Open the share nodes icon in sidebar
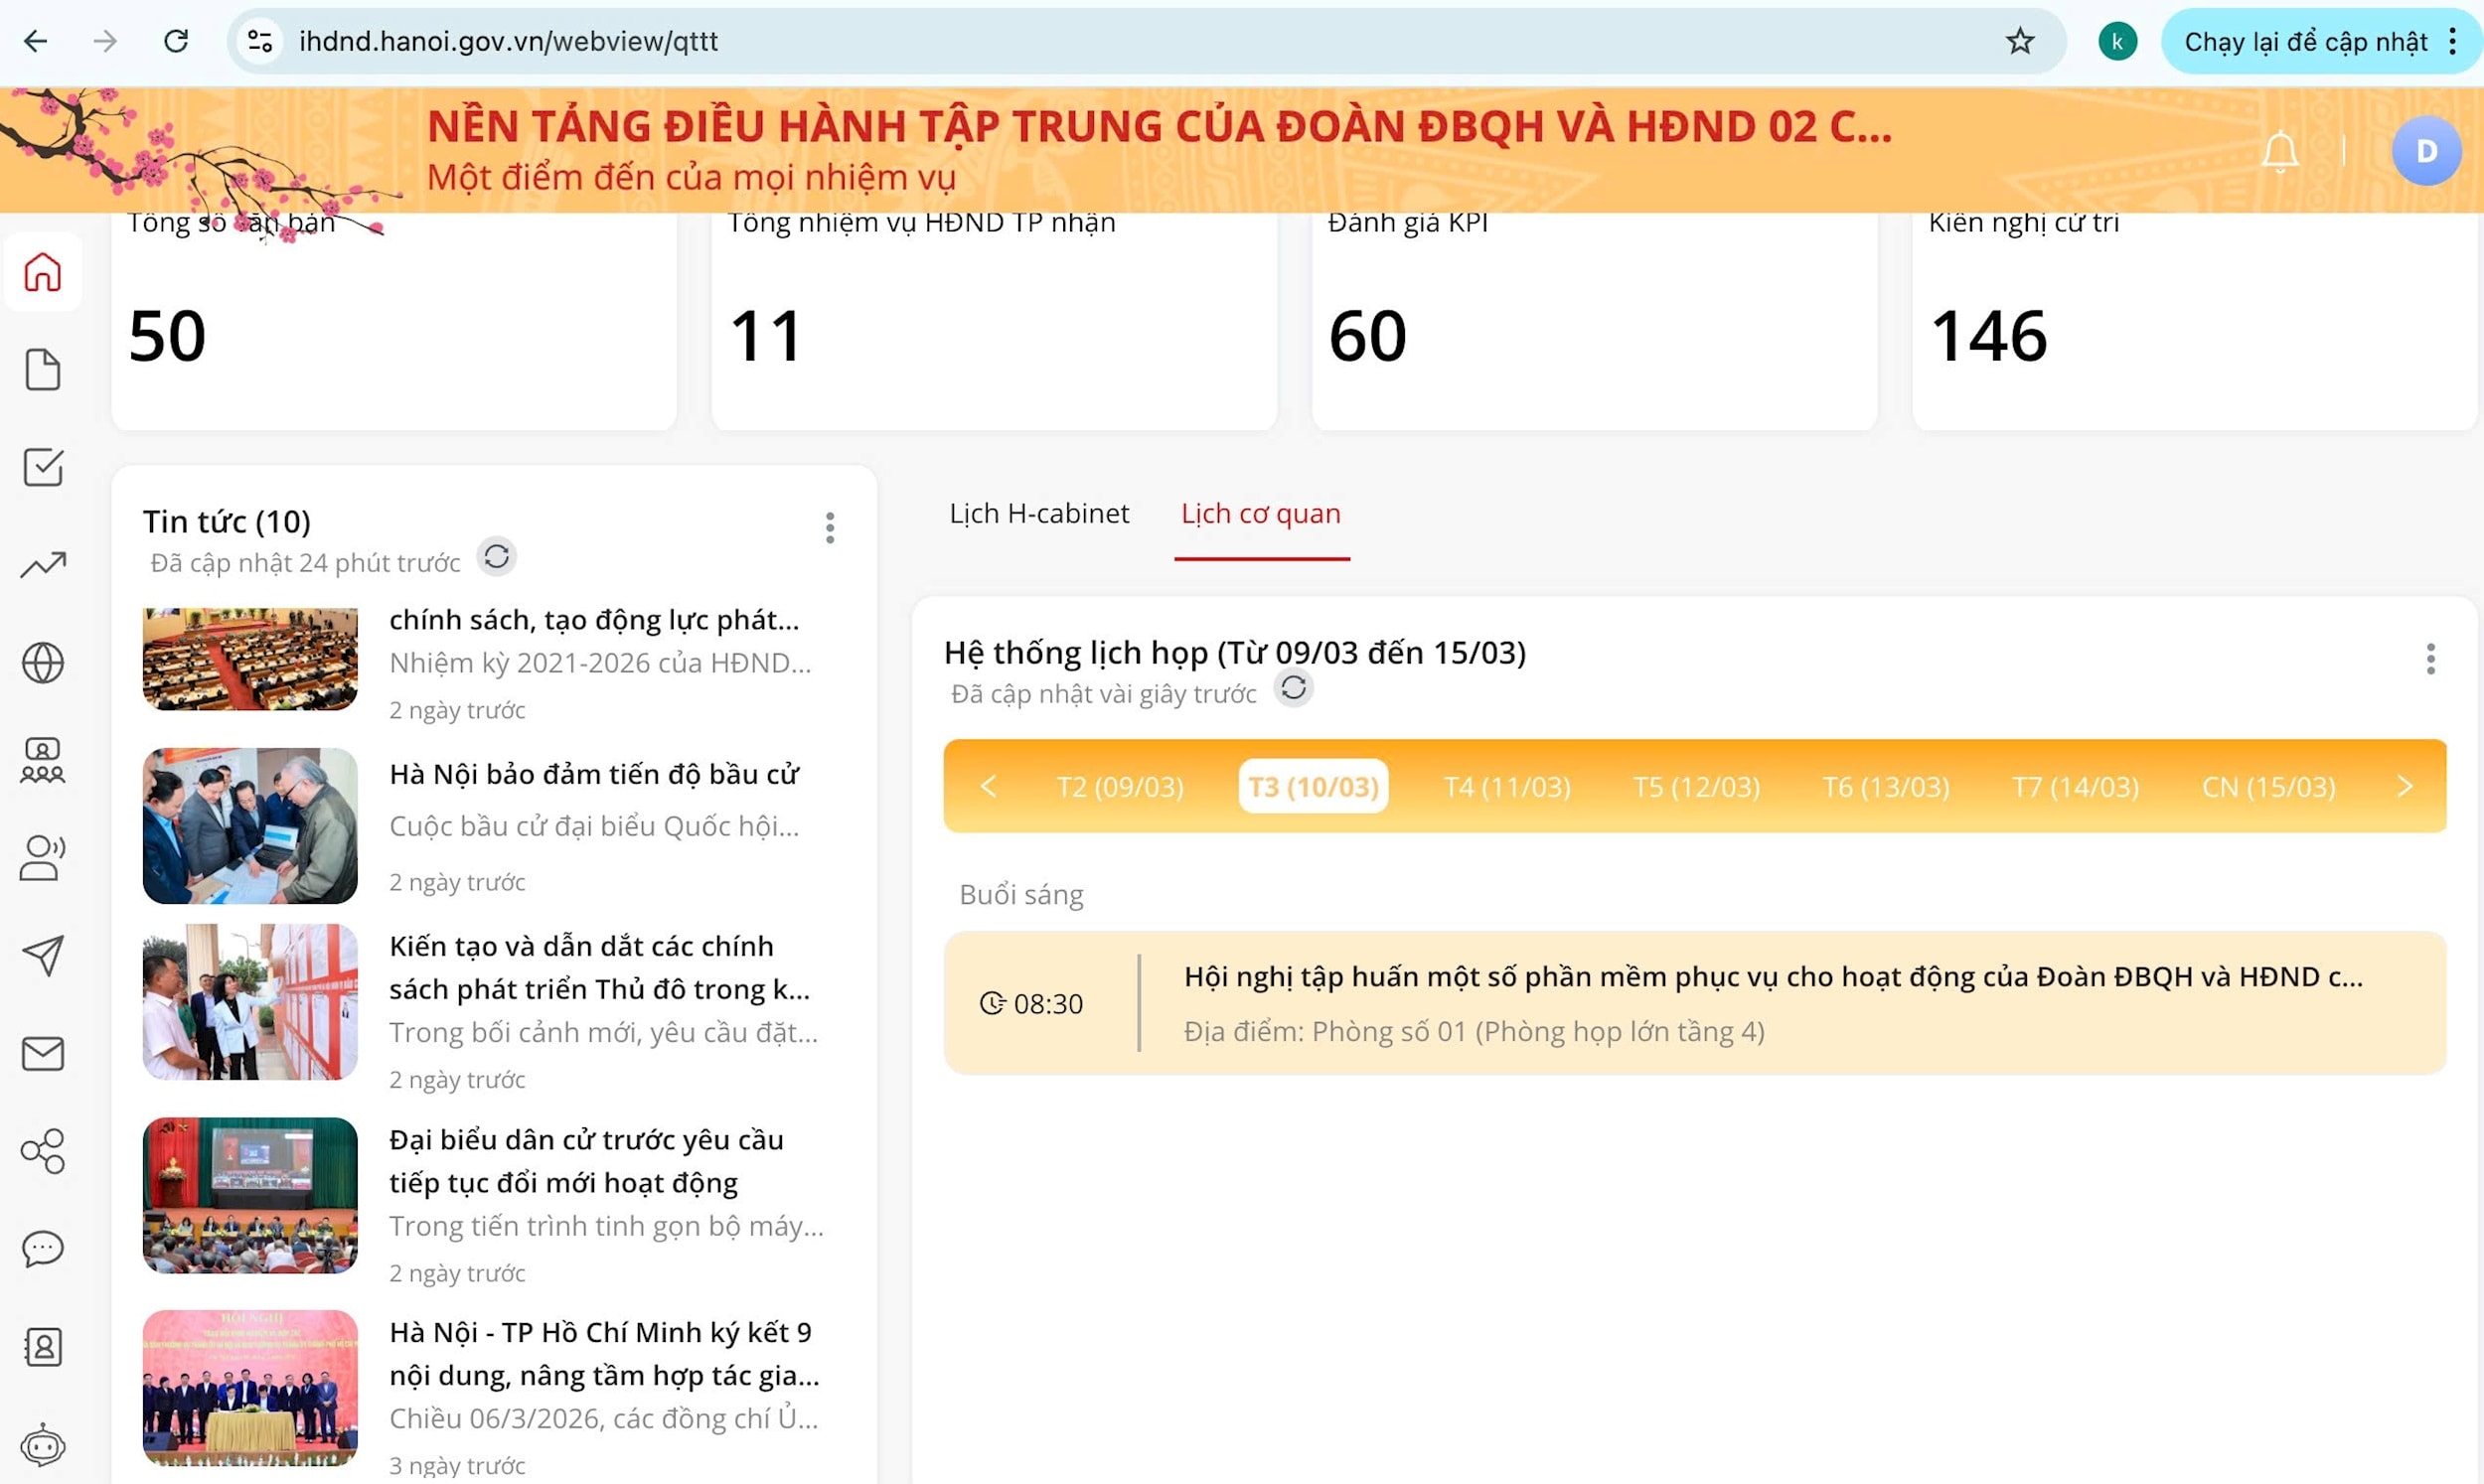Image resolution: width=2484 pixels, height=1484 pixels. 43,1151
